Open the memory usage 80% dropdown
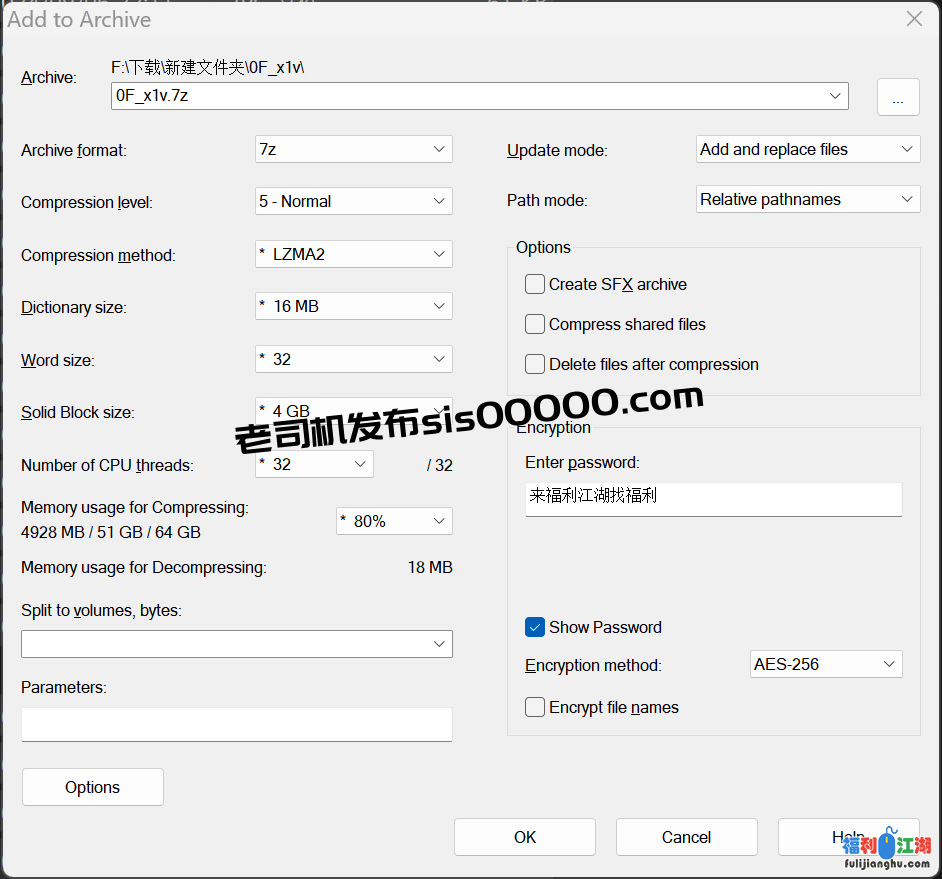The image size is (942, 879). tap(394, 521)
